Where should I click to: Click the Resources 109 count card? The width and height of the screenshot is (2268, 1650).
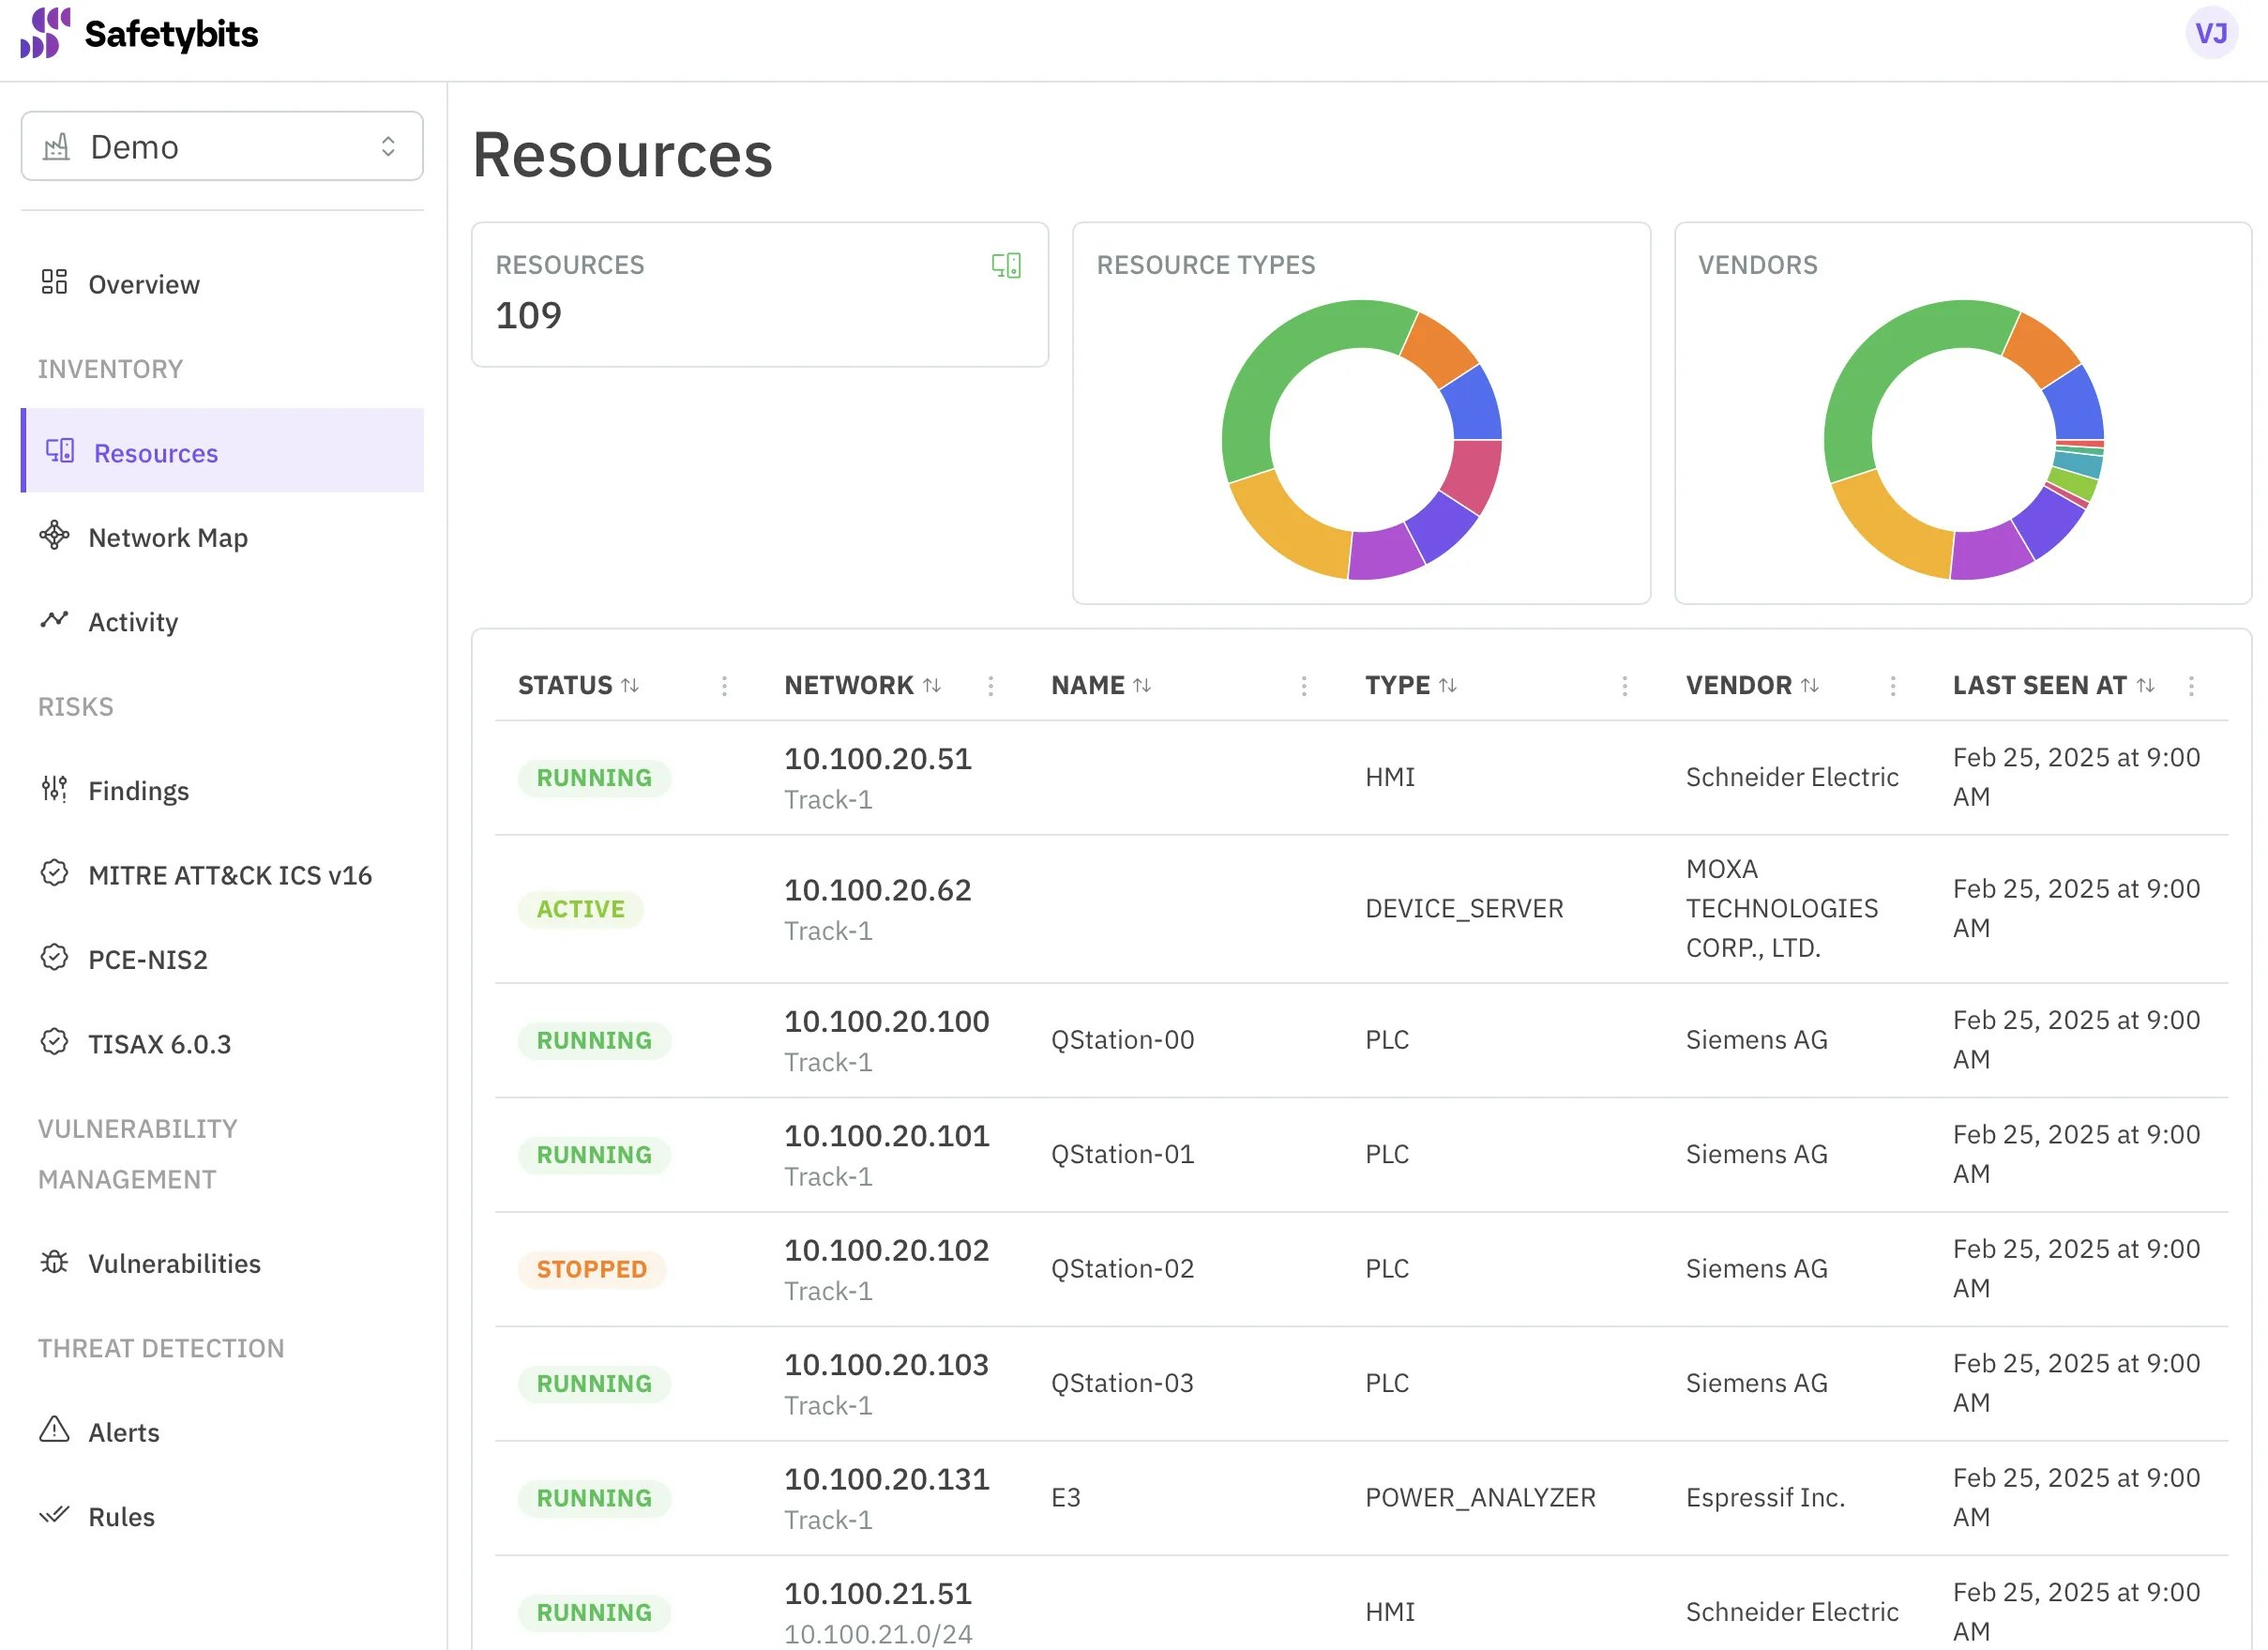pyautogui.click(x=760, y=295)
